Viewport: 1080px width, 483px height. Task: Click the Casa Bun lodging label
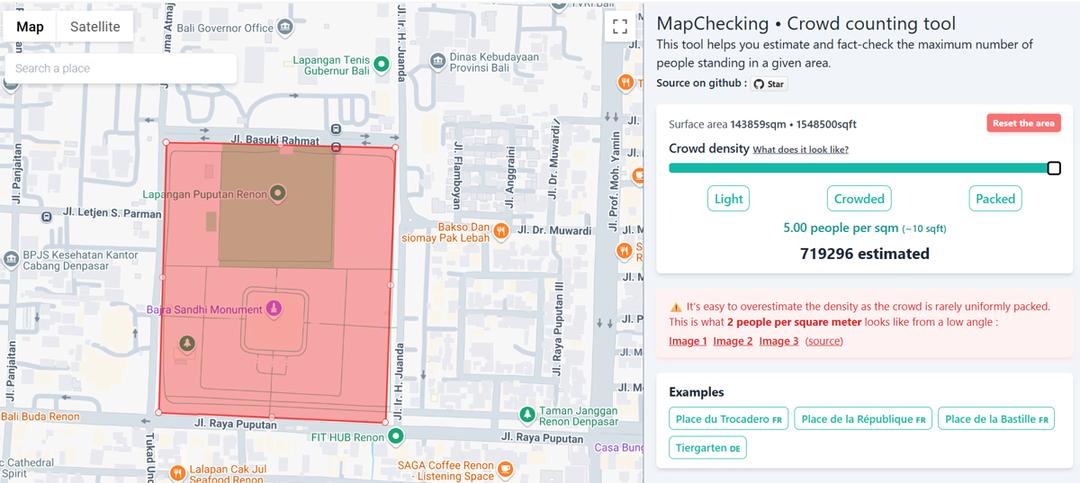coord(619,448)
